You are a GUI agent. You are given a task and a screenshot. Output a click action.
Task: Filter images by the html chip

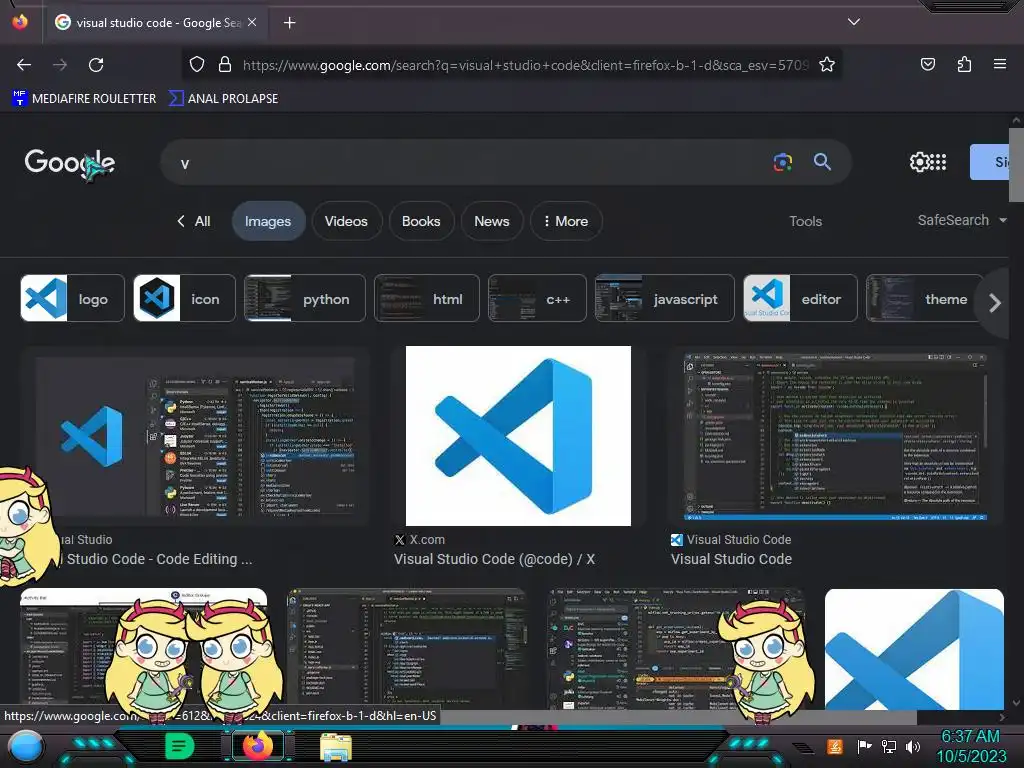[426, 298]
